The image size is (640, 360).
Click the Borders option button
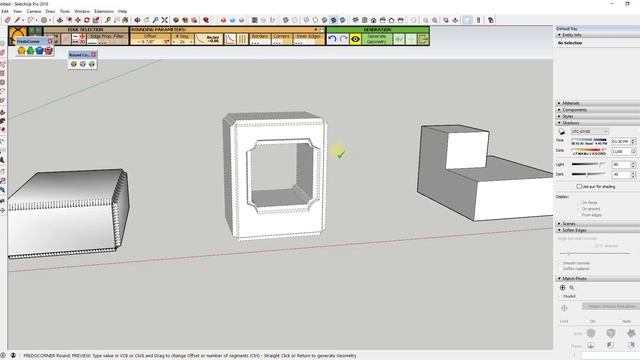[x=260, y=39]
